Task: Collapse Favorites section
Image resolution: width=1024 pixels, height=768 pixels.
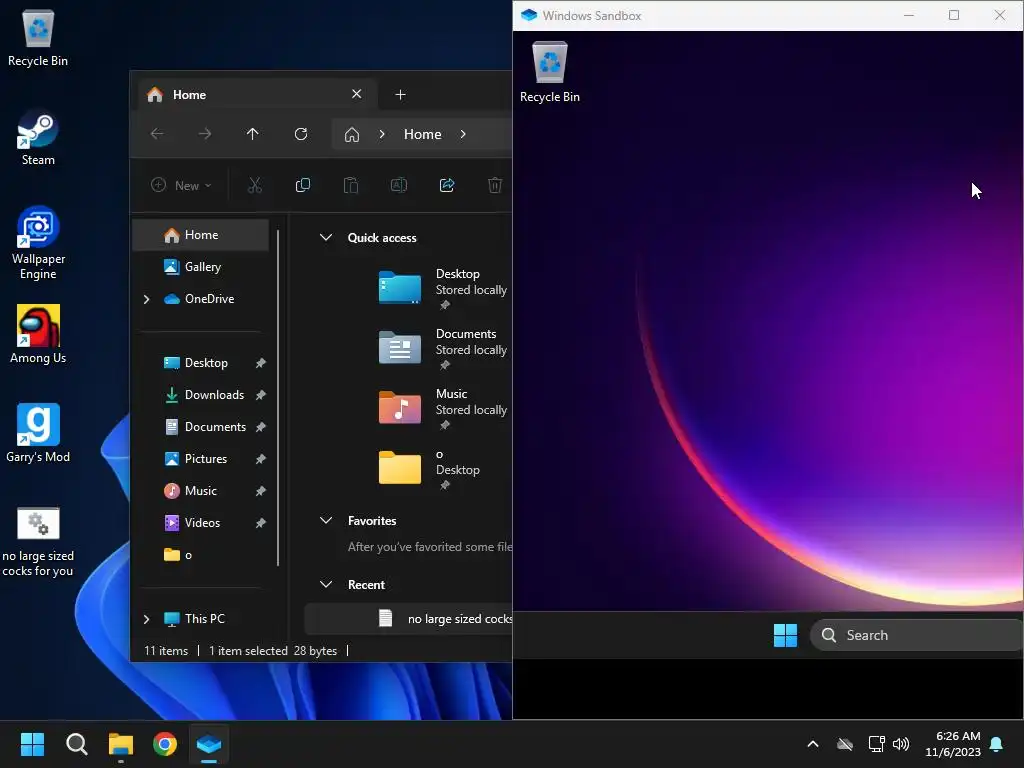Action: tap(326, 520)
